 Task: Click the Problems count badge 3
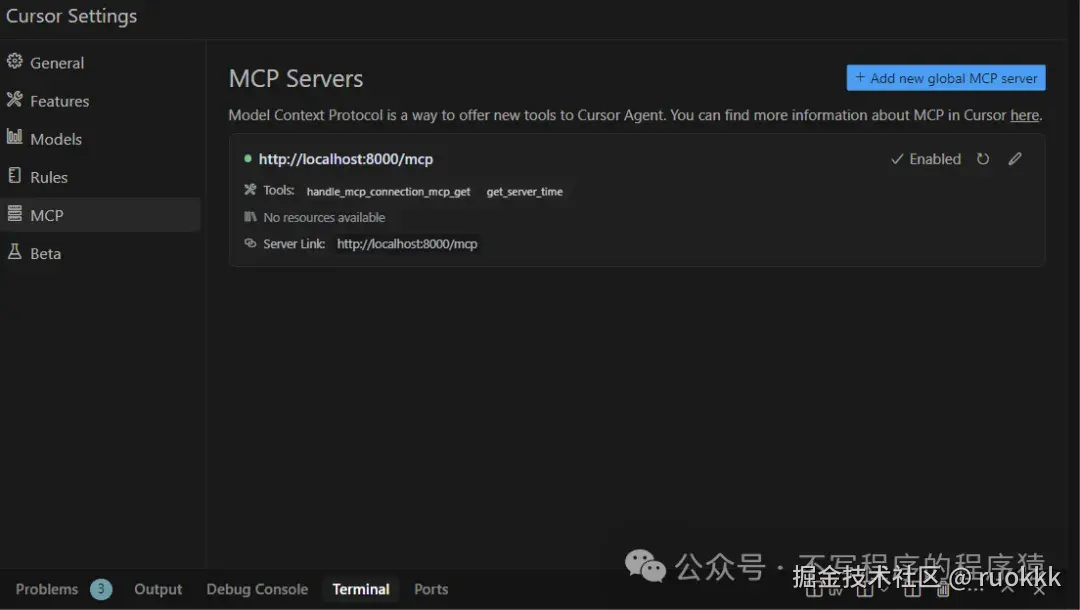[101, 589]
